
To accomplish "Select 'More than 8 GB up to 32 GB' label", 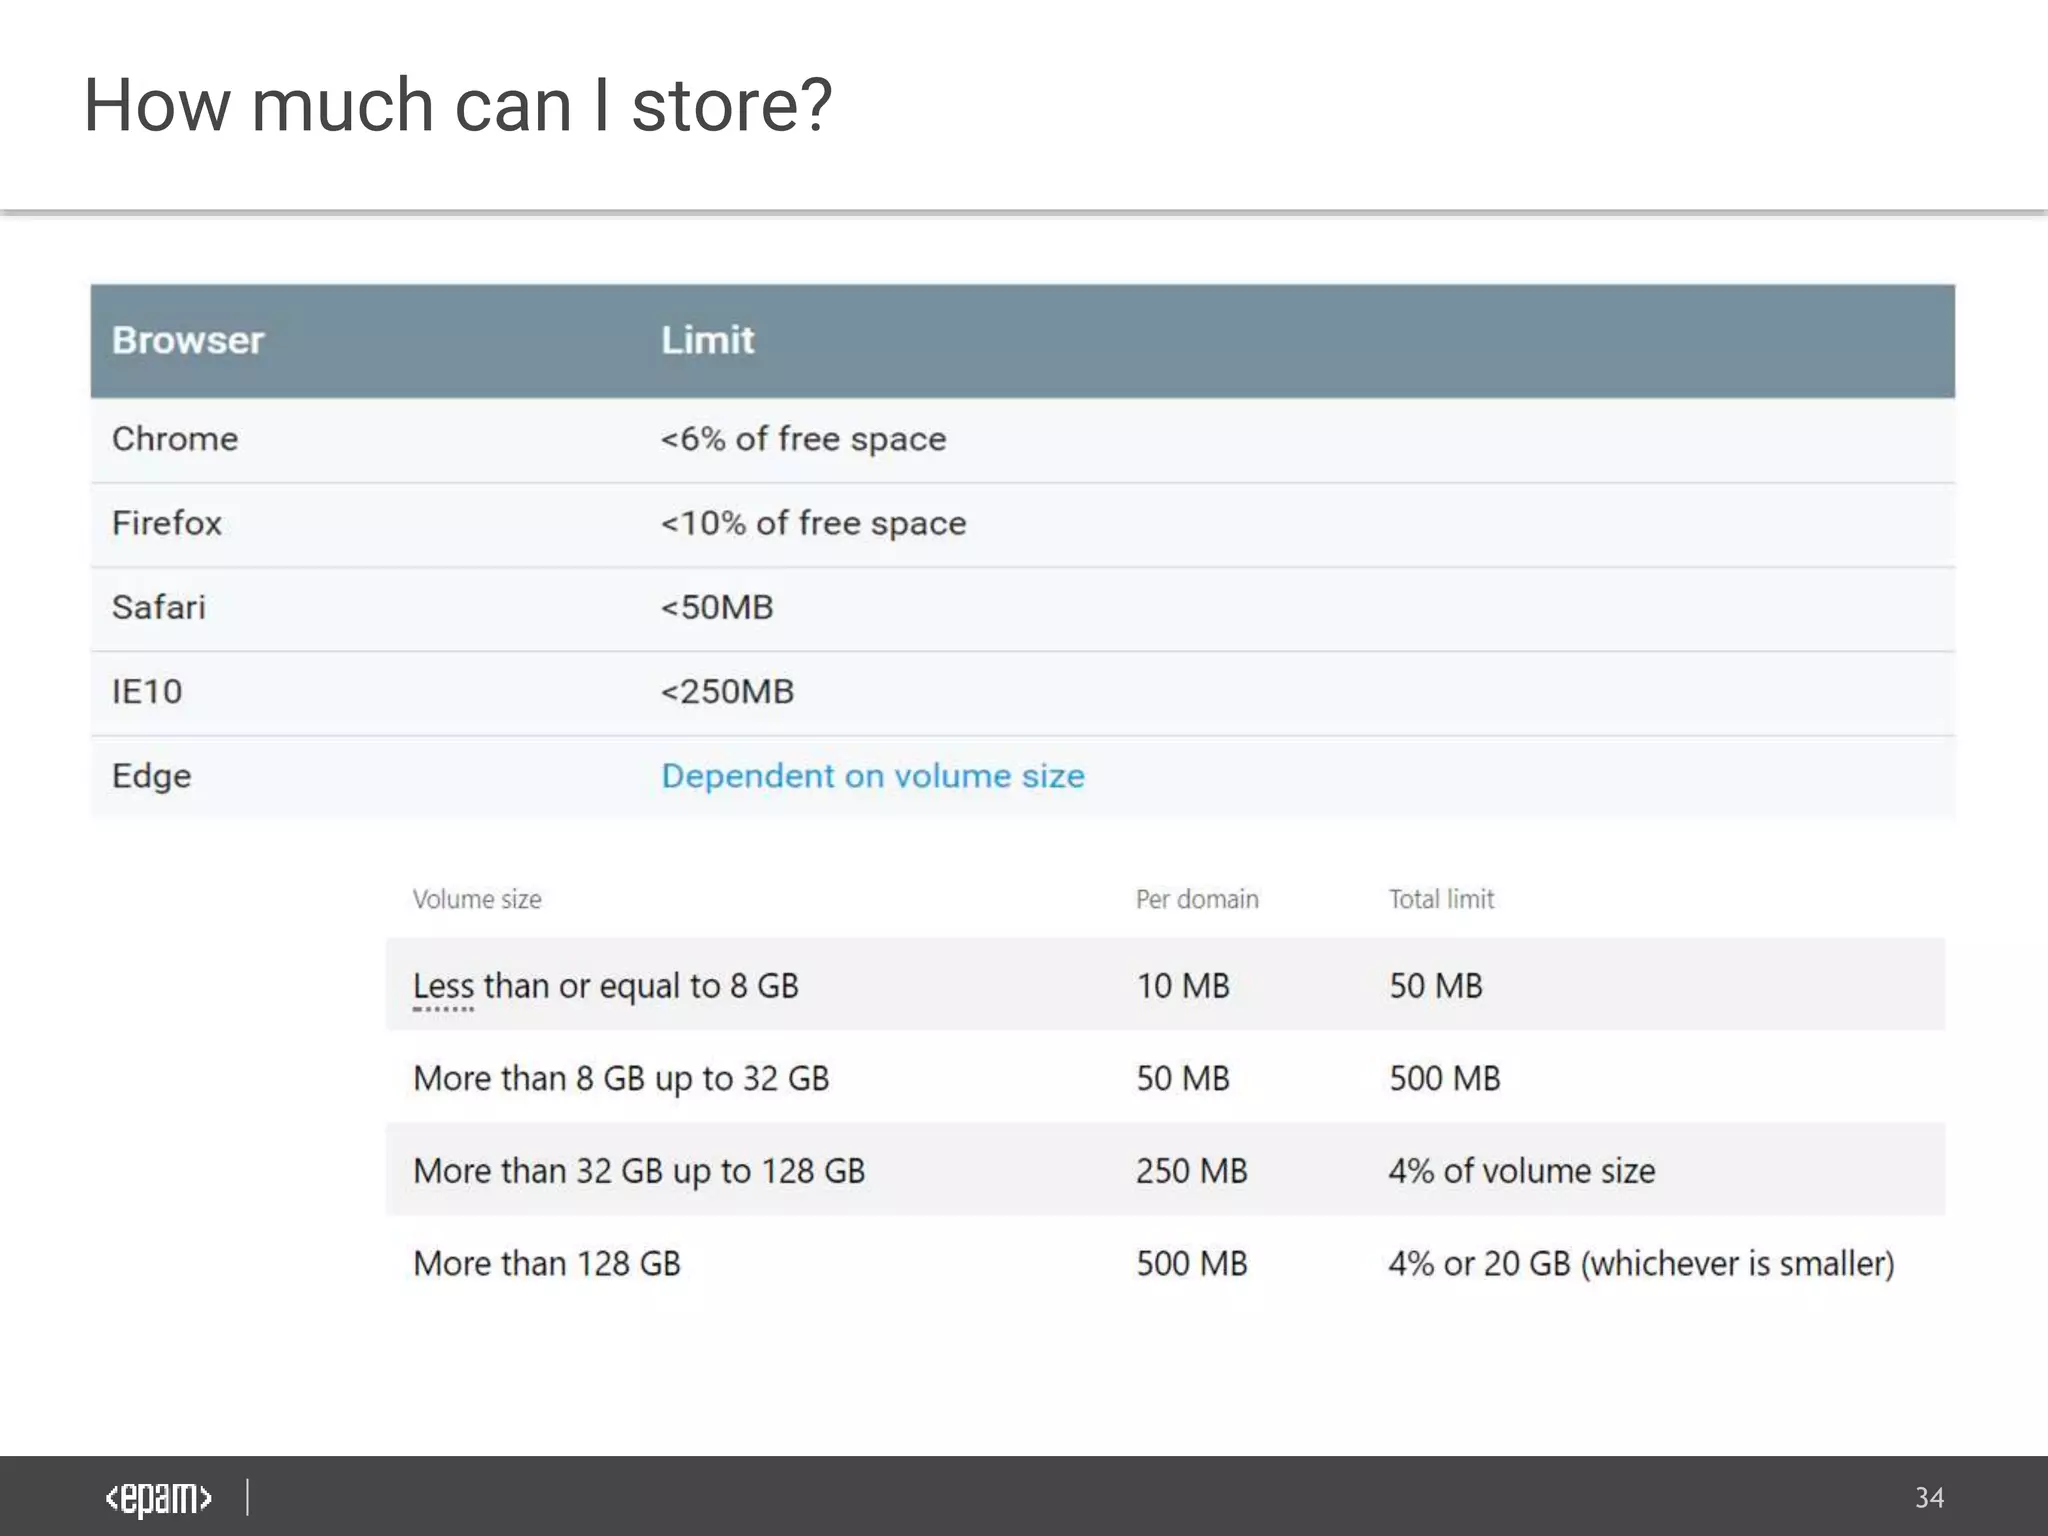I will (621, 1079).
